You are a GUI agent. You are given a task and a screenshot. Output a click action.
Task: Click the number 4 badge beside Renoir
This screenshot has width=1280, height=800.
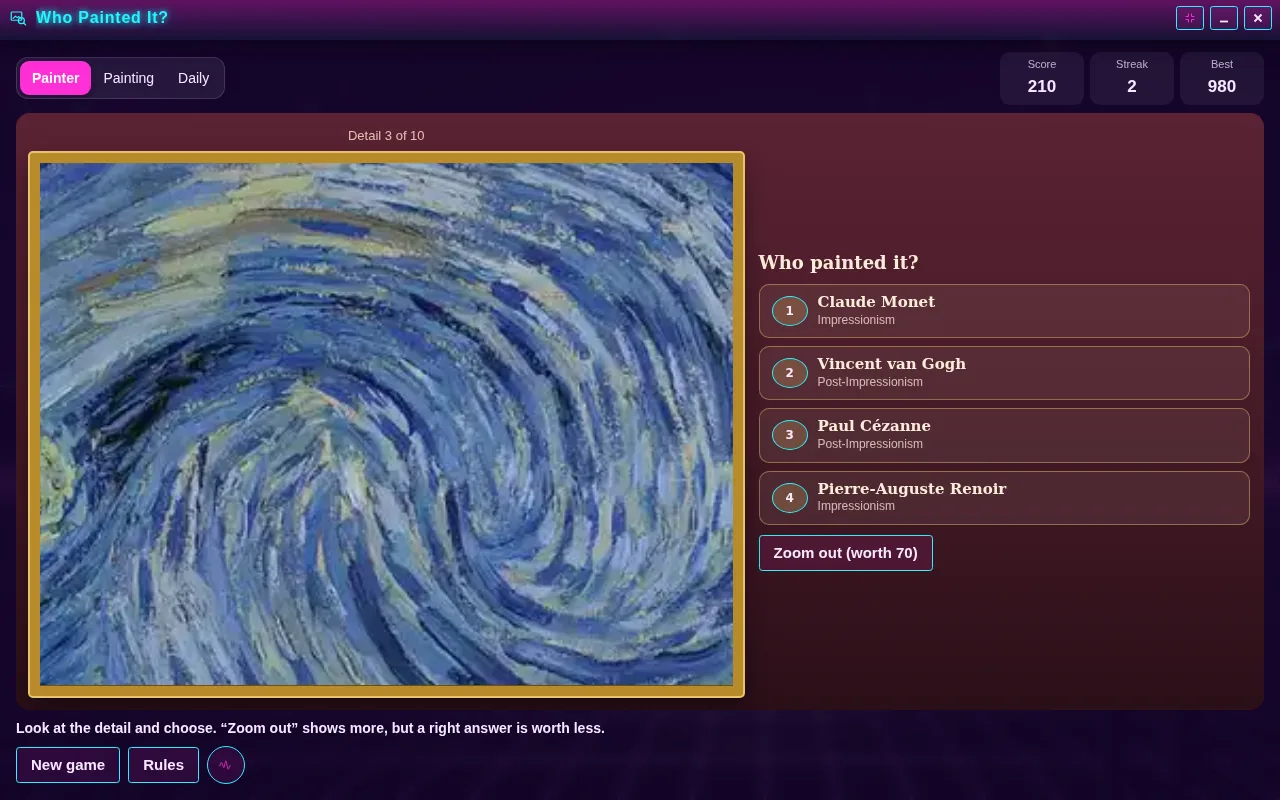[x=790, y=498]
